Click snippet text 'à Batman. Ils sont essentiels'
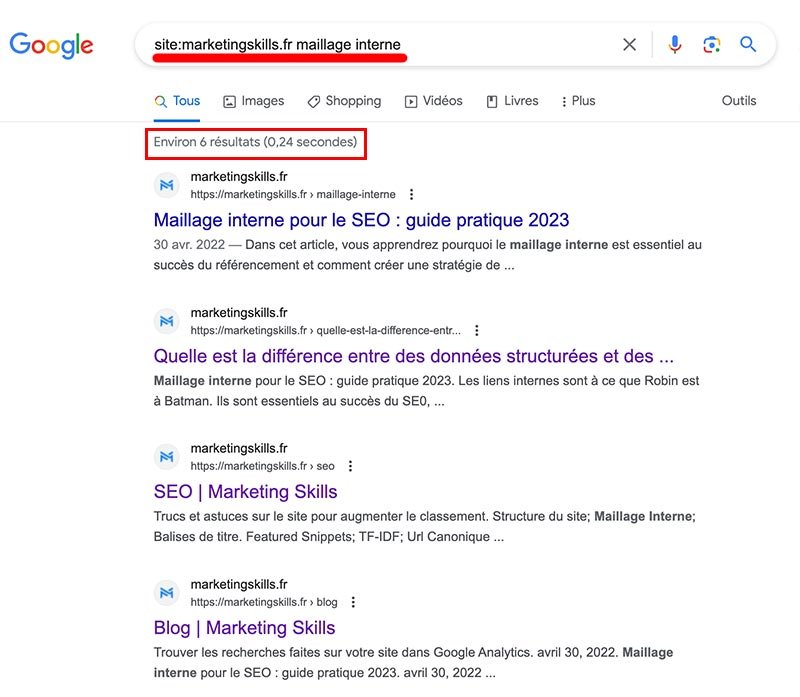The height and width of the screenshot is (697, 800). click(238, 401)
